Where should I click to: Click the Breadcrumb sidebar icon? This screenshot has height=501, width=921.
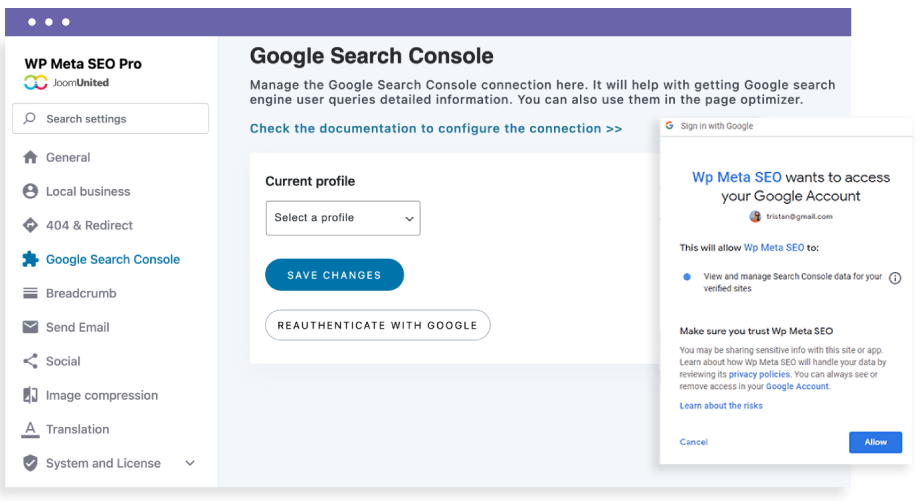(x=30, y=293)
